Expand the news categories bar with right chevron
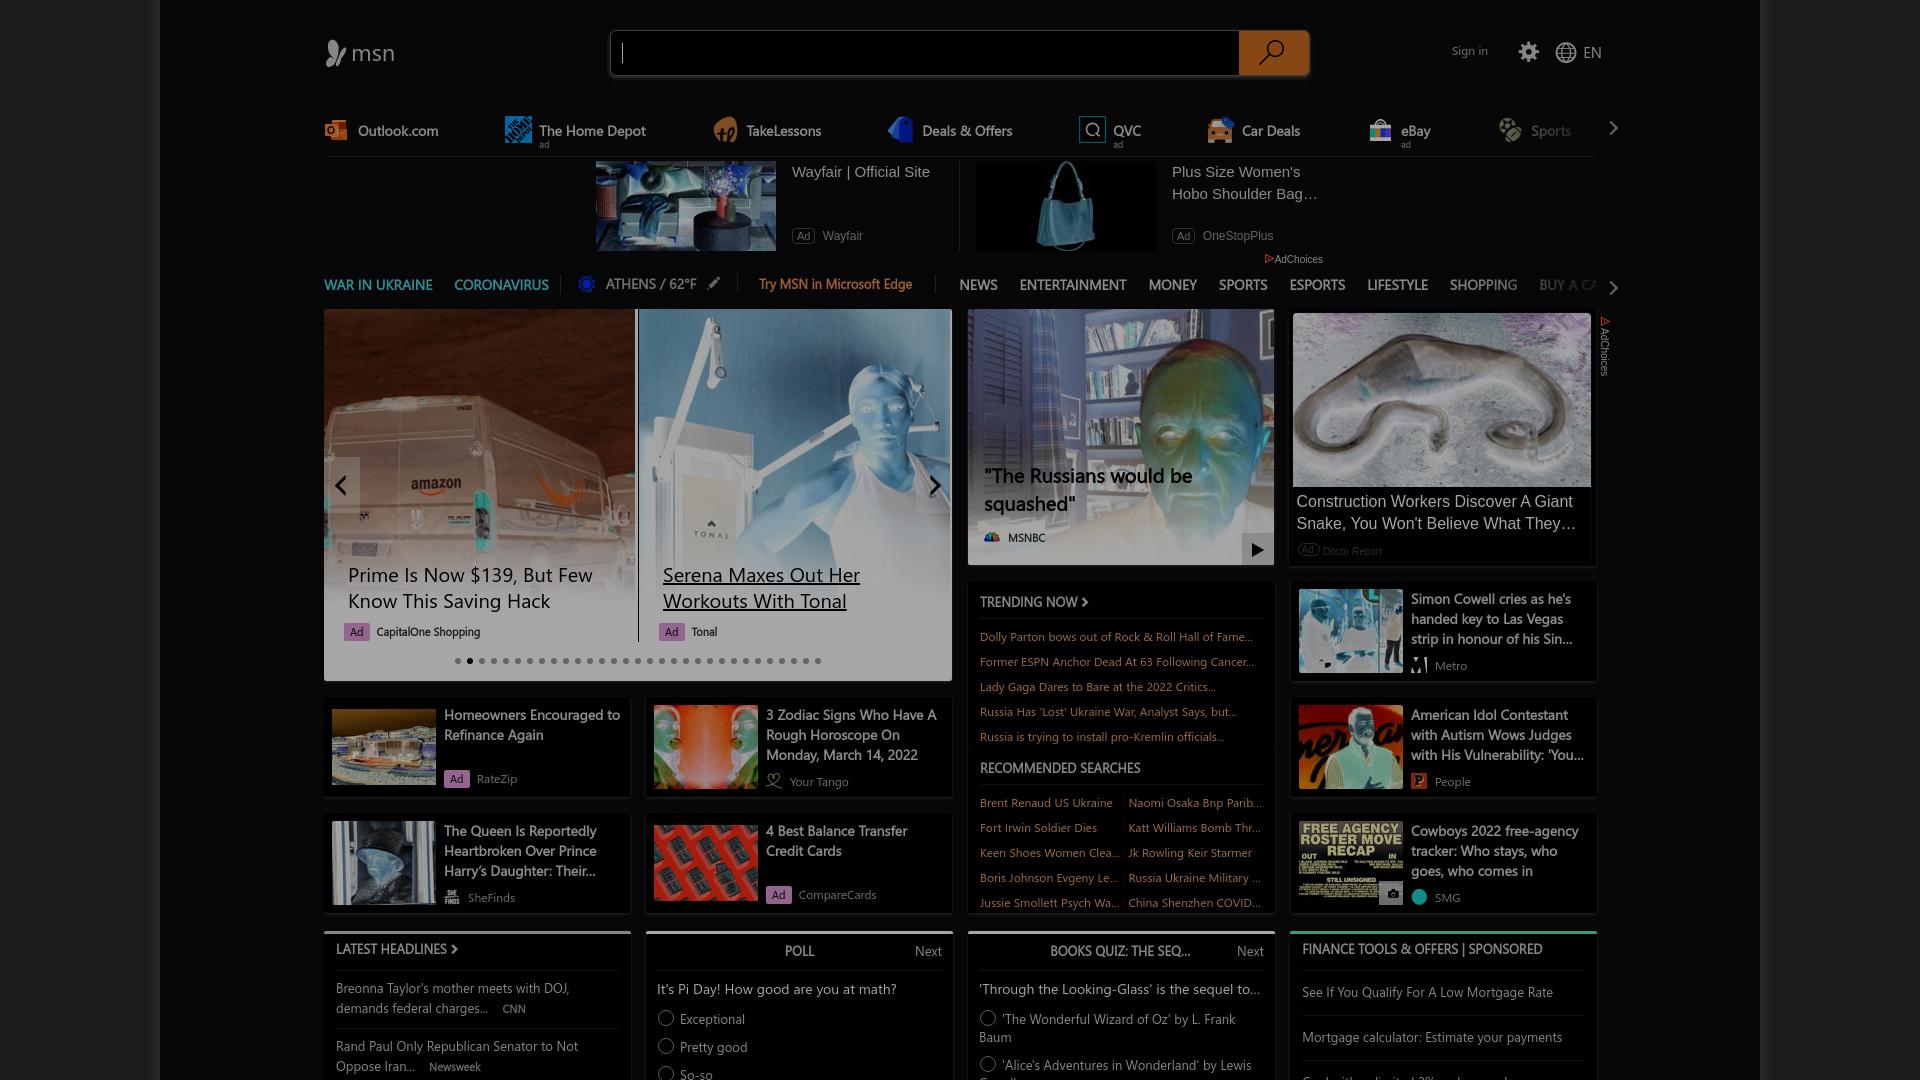 1613,288
